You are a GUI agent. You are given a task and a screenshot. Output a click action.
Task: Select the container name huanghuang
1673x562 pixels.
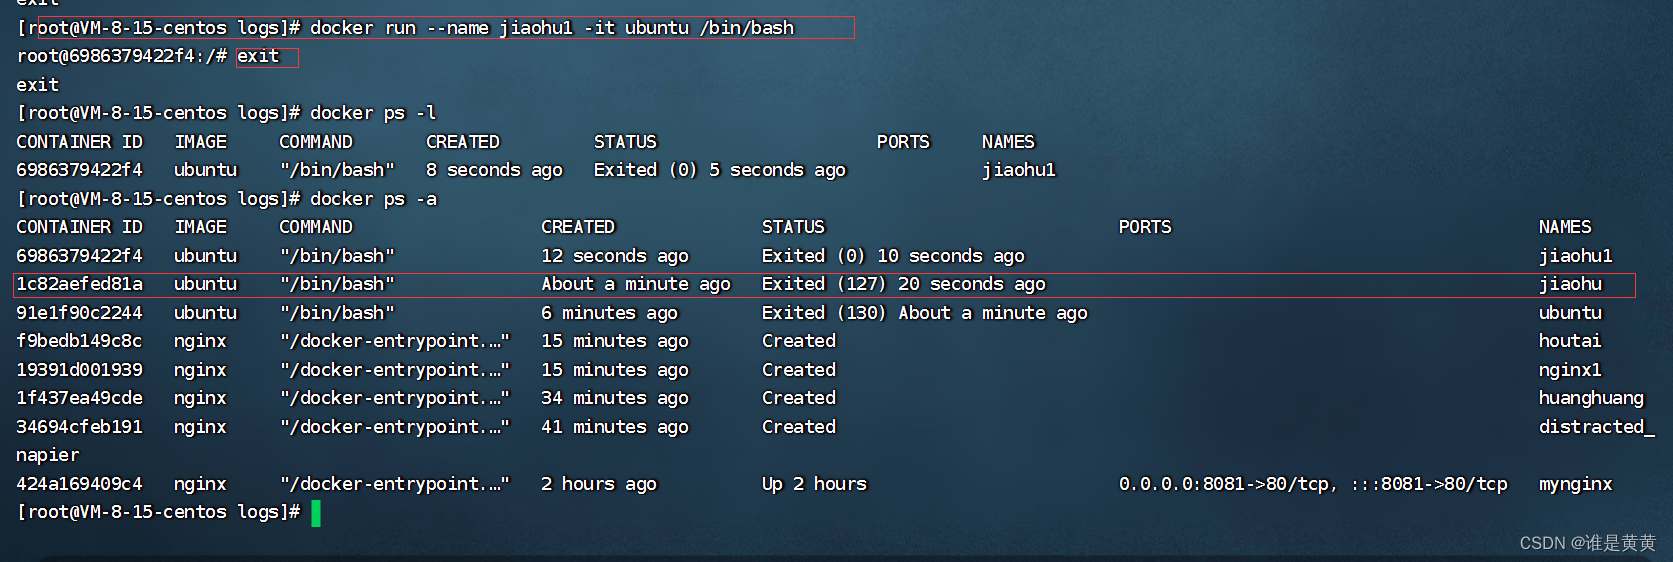click(x=1591, y=398)
